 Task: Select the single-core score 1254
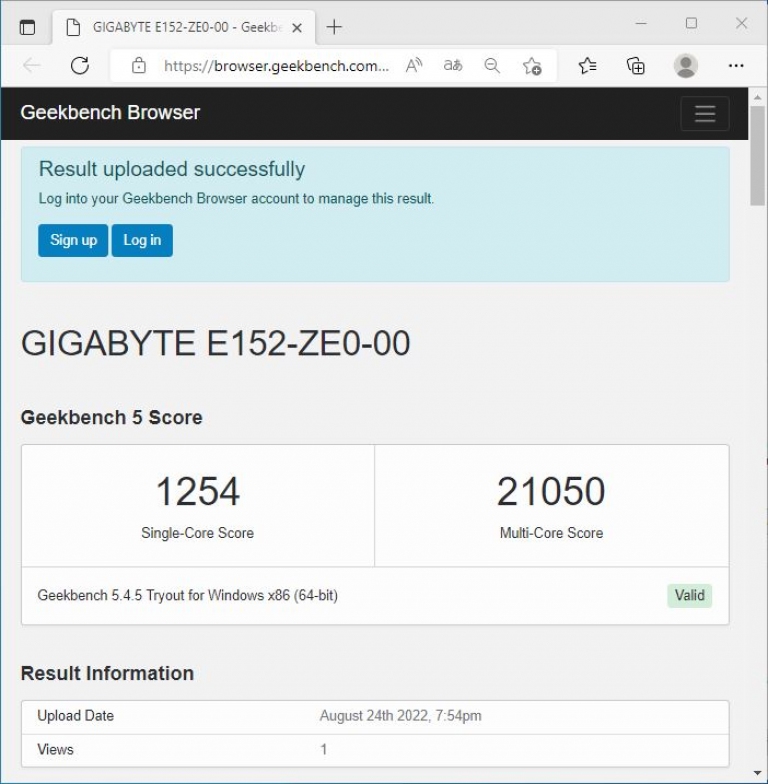[198, 491]
